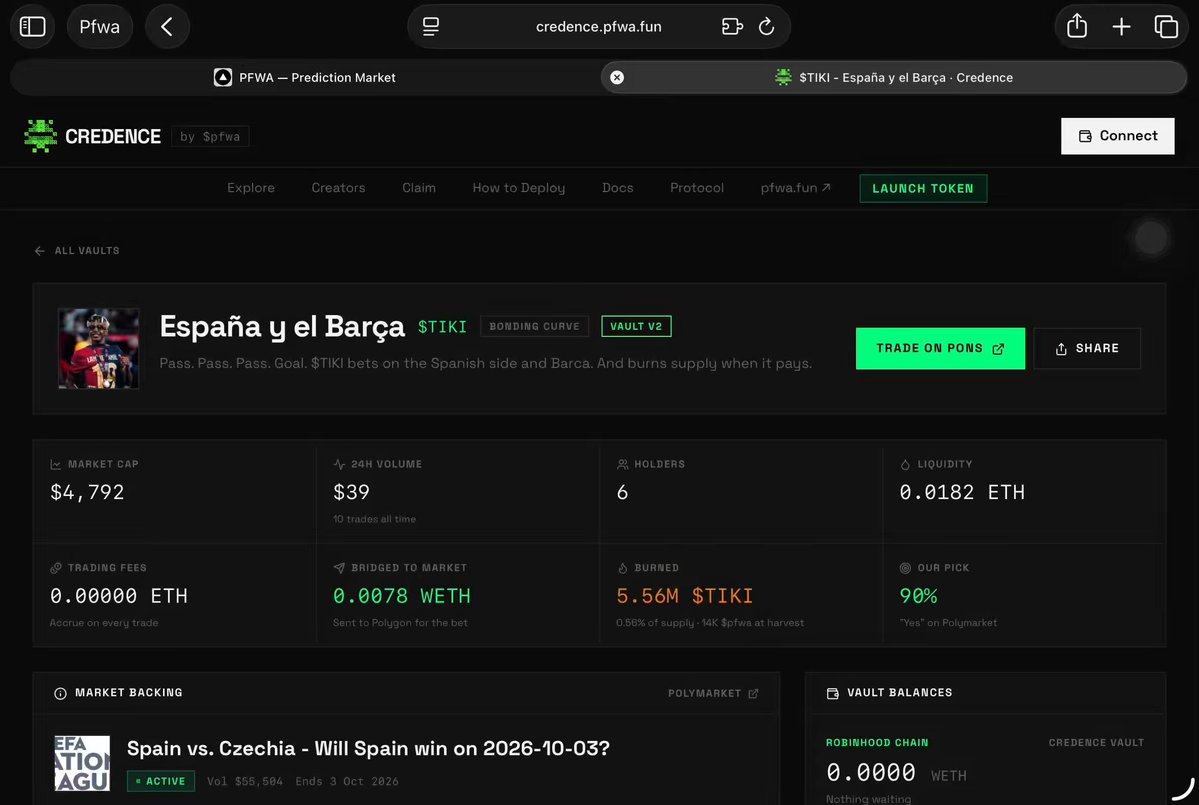Add a new tab with plus icon

pyautogui.click(x=1121, y=27)
